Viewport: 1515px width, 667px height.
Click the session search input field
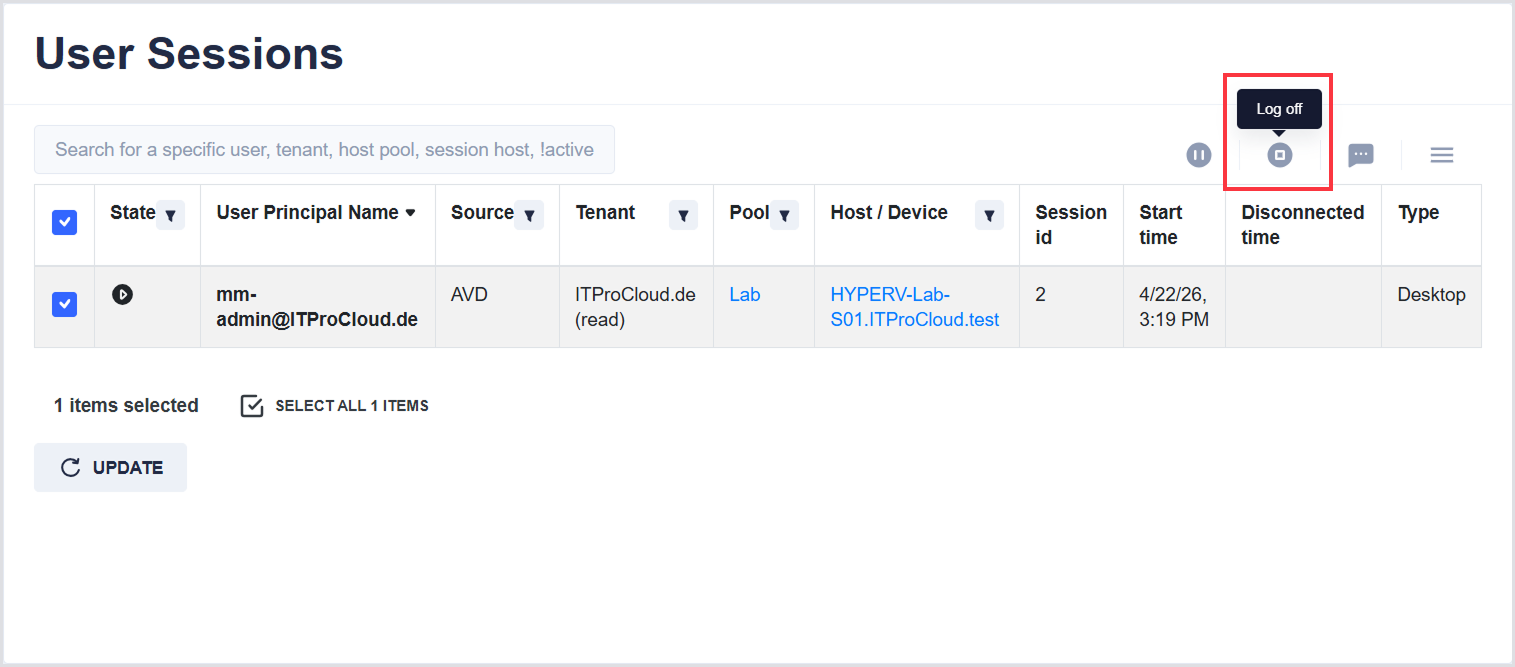[324, 150]
